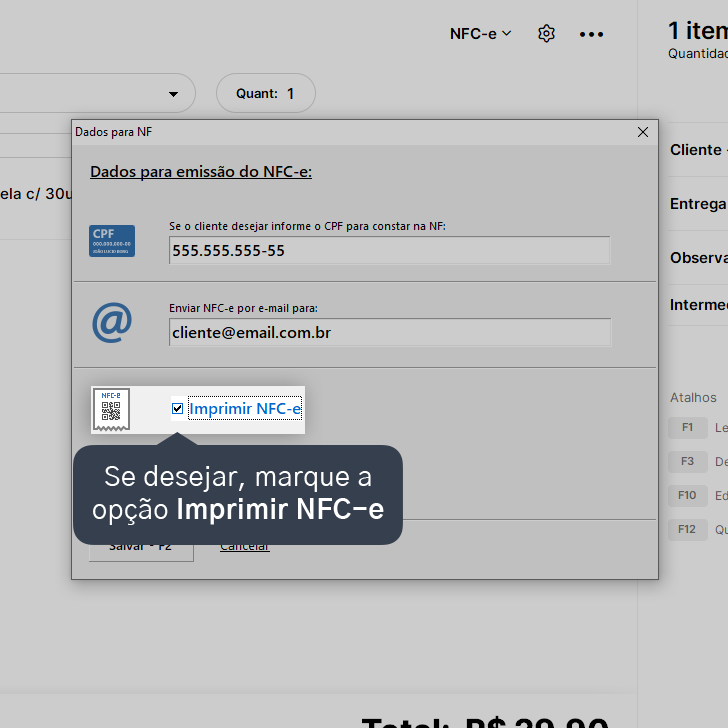
Task: Click the Cancelar link
Action: (x=245, y=548)
